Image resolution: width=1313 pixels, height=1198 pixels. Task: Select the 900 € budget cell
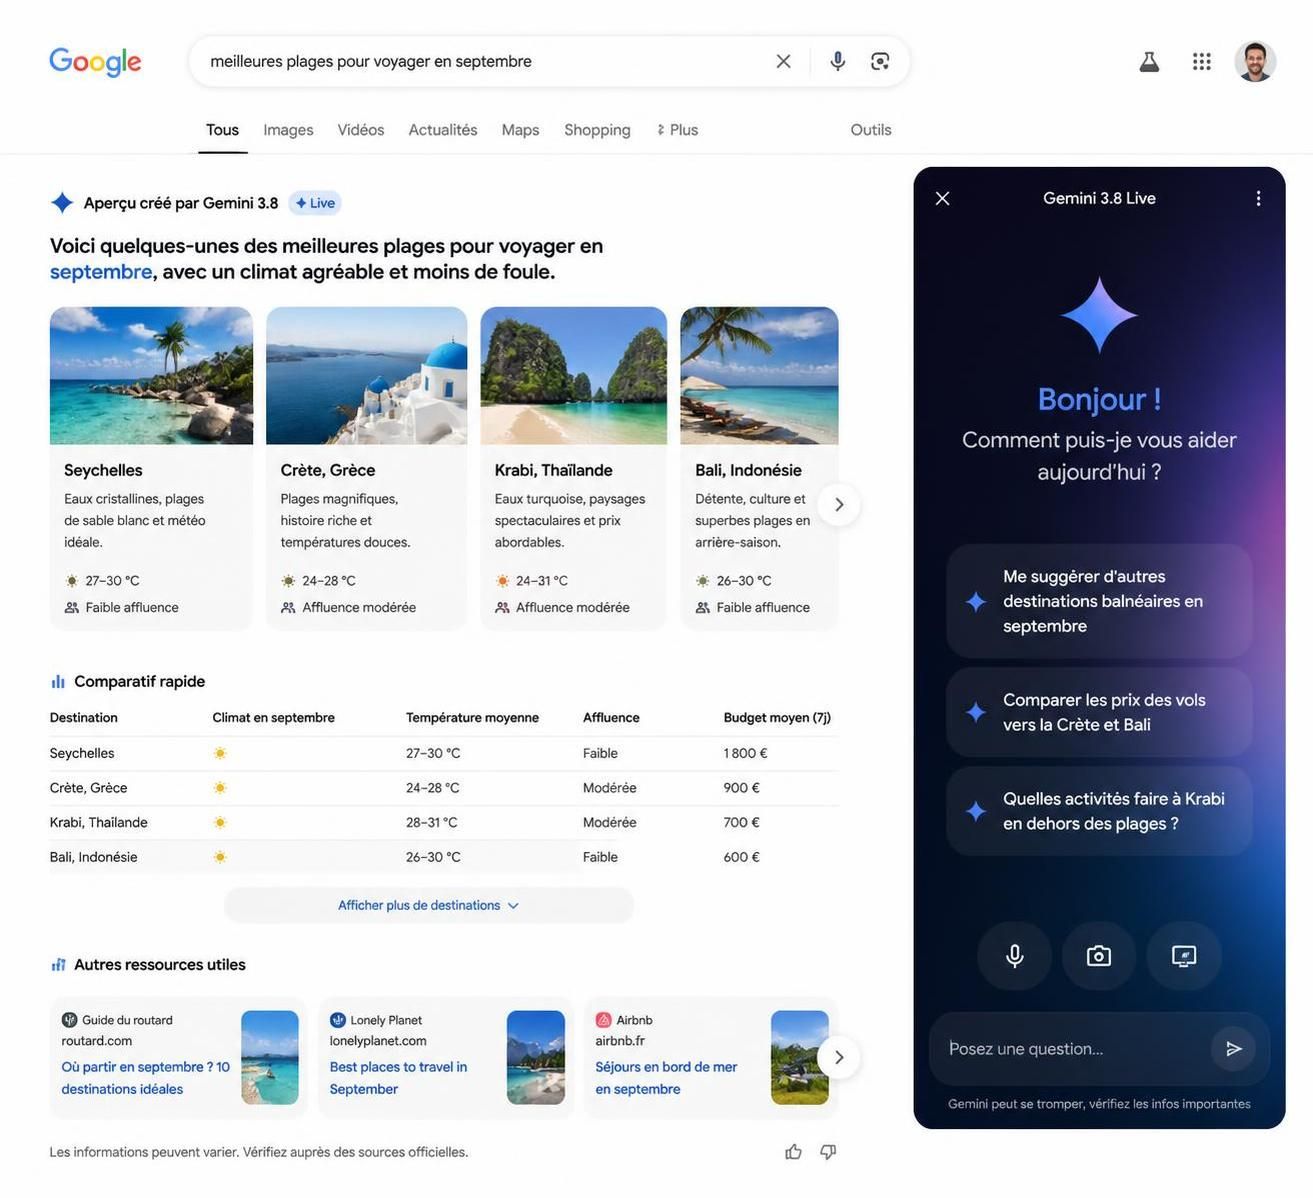(x=742, y=788)
